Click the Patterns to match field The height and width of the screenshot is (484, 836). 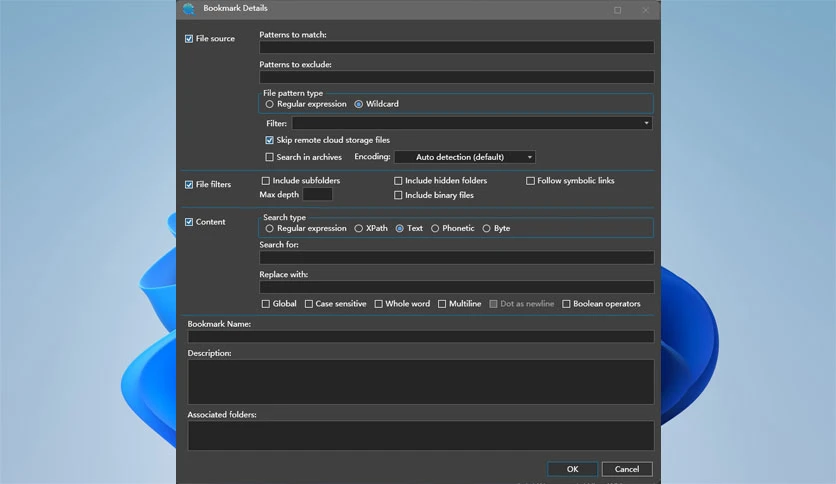(x=456, y=47)
